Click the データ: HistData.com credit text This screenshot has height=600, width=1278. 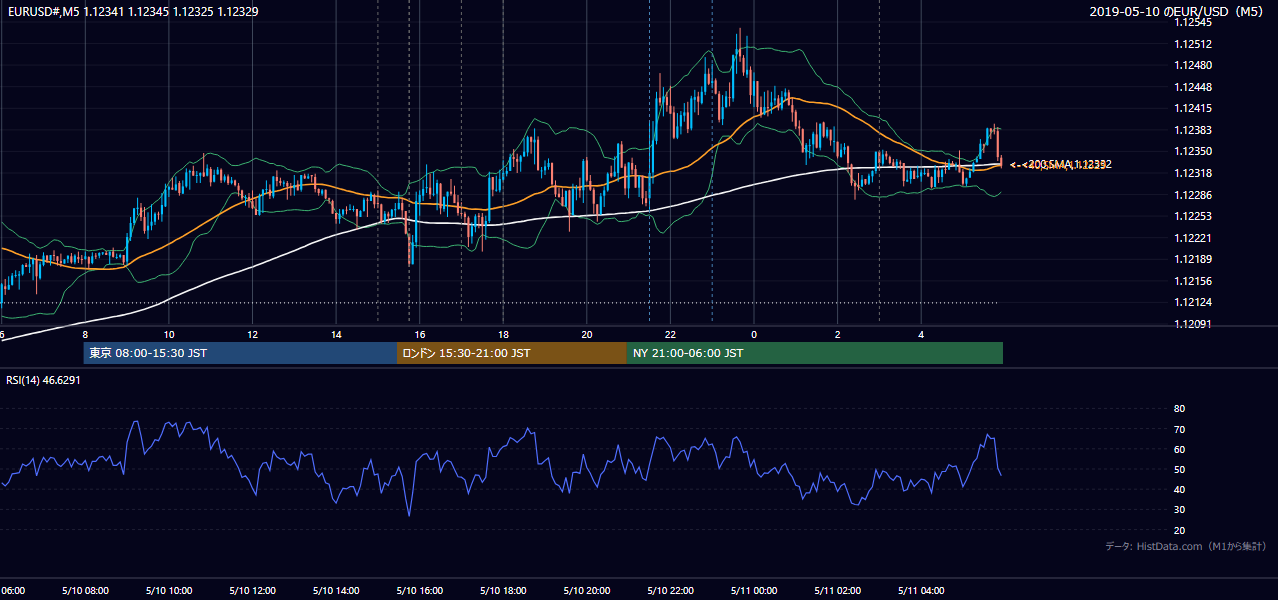(1186, 546)
